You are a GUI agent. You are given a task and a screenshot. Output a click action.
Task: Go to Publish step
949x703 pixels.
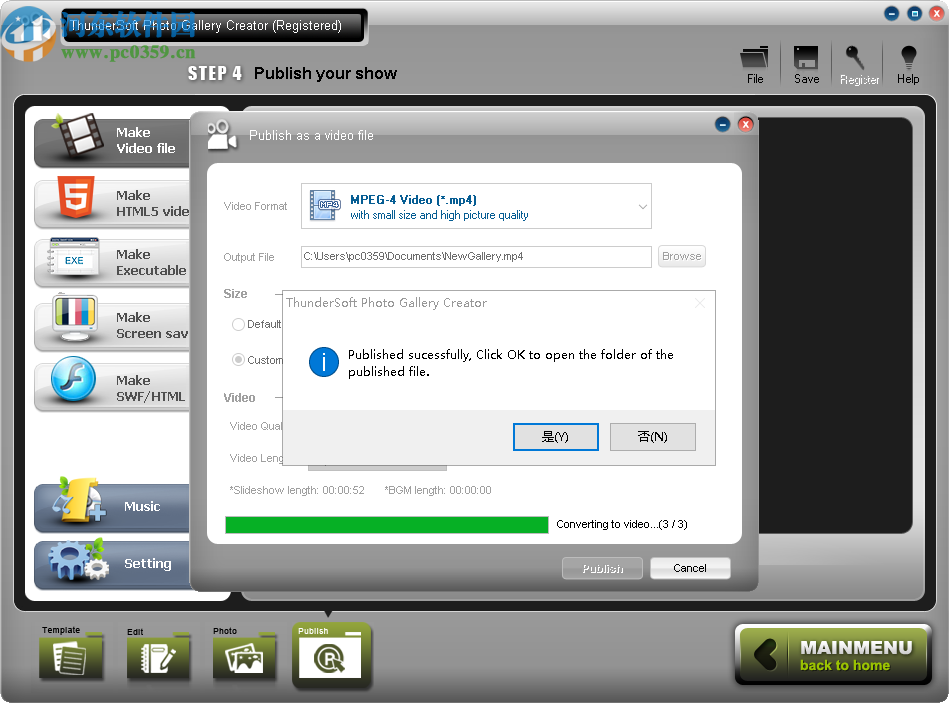[331, 655]
